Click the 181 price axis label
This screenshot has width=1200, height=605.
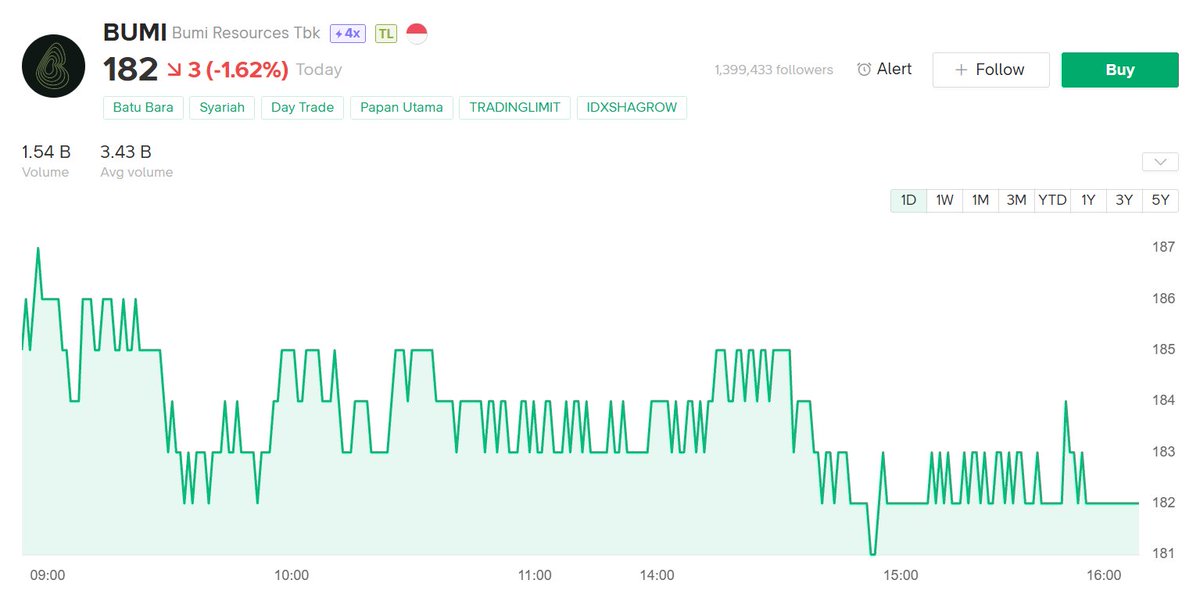(1164, 553)
